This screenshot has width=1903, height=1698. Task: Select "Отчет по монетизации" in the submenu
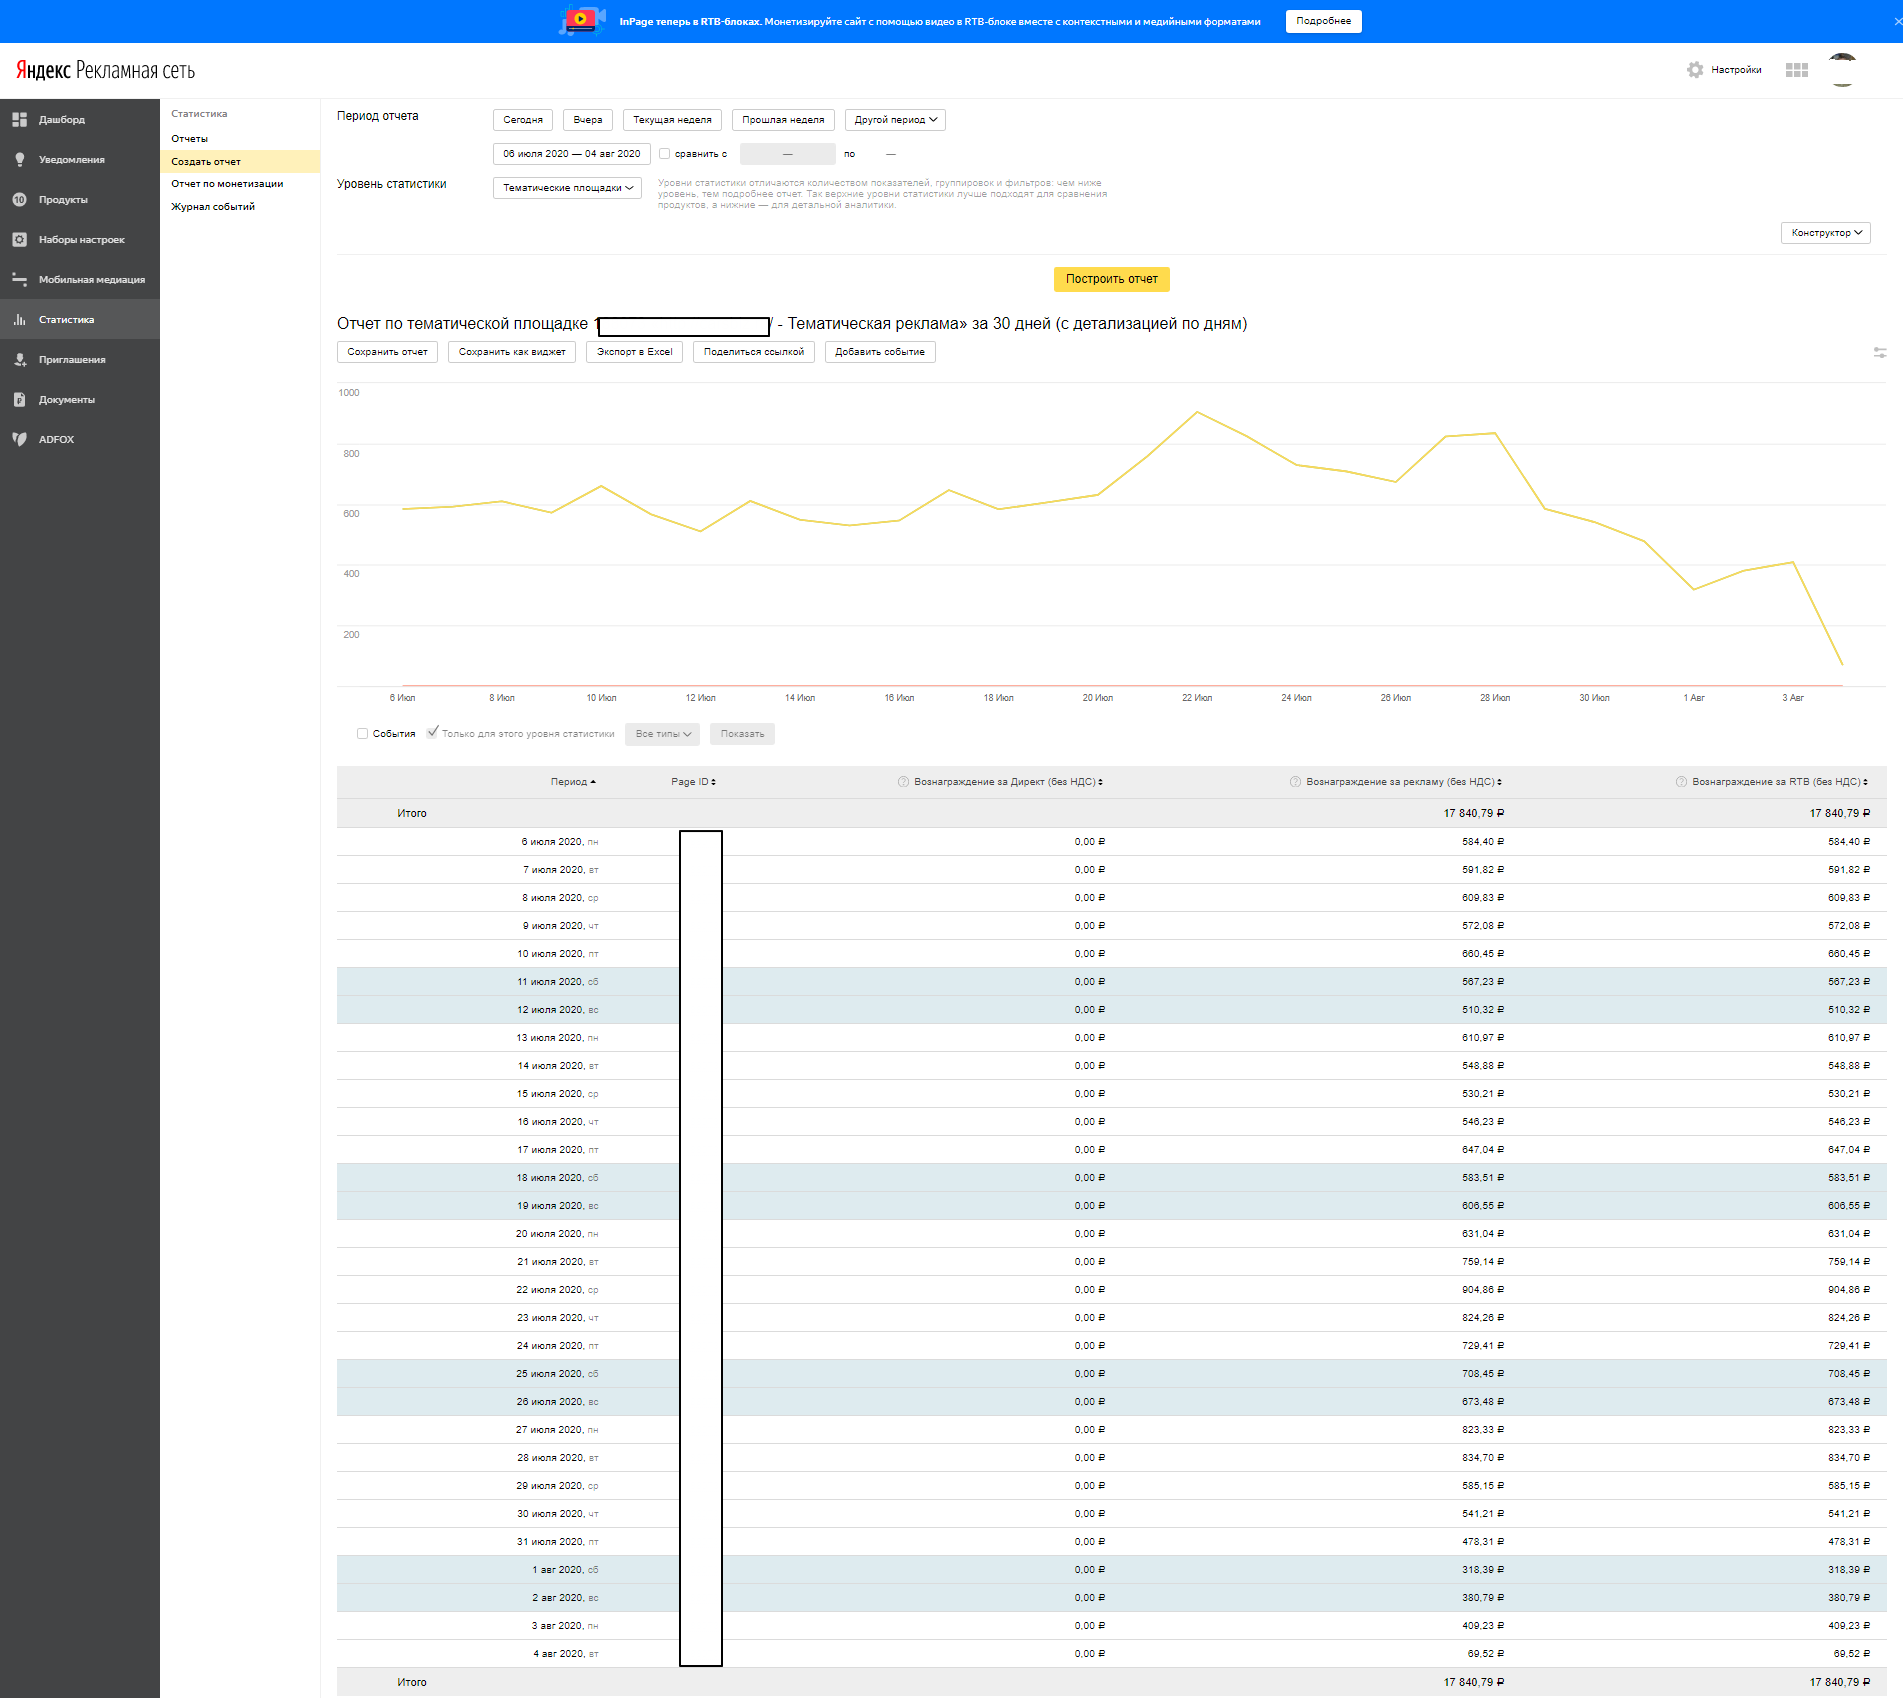(227, 184)
